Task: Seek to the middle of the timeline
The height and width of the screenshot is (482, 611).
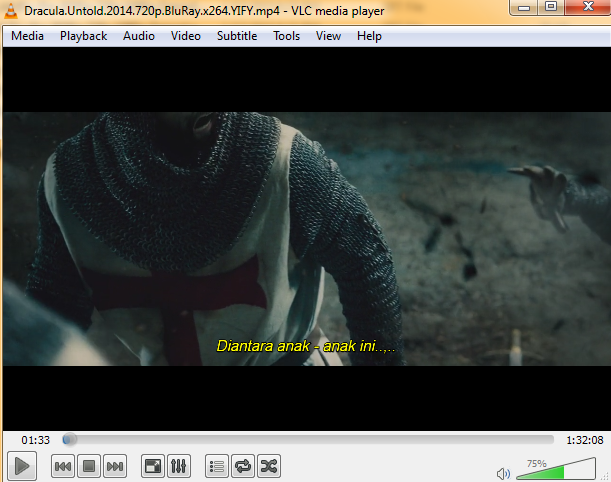Action: tap(308, 440)
